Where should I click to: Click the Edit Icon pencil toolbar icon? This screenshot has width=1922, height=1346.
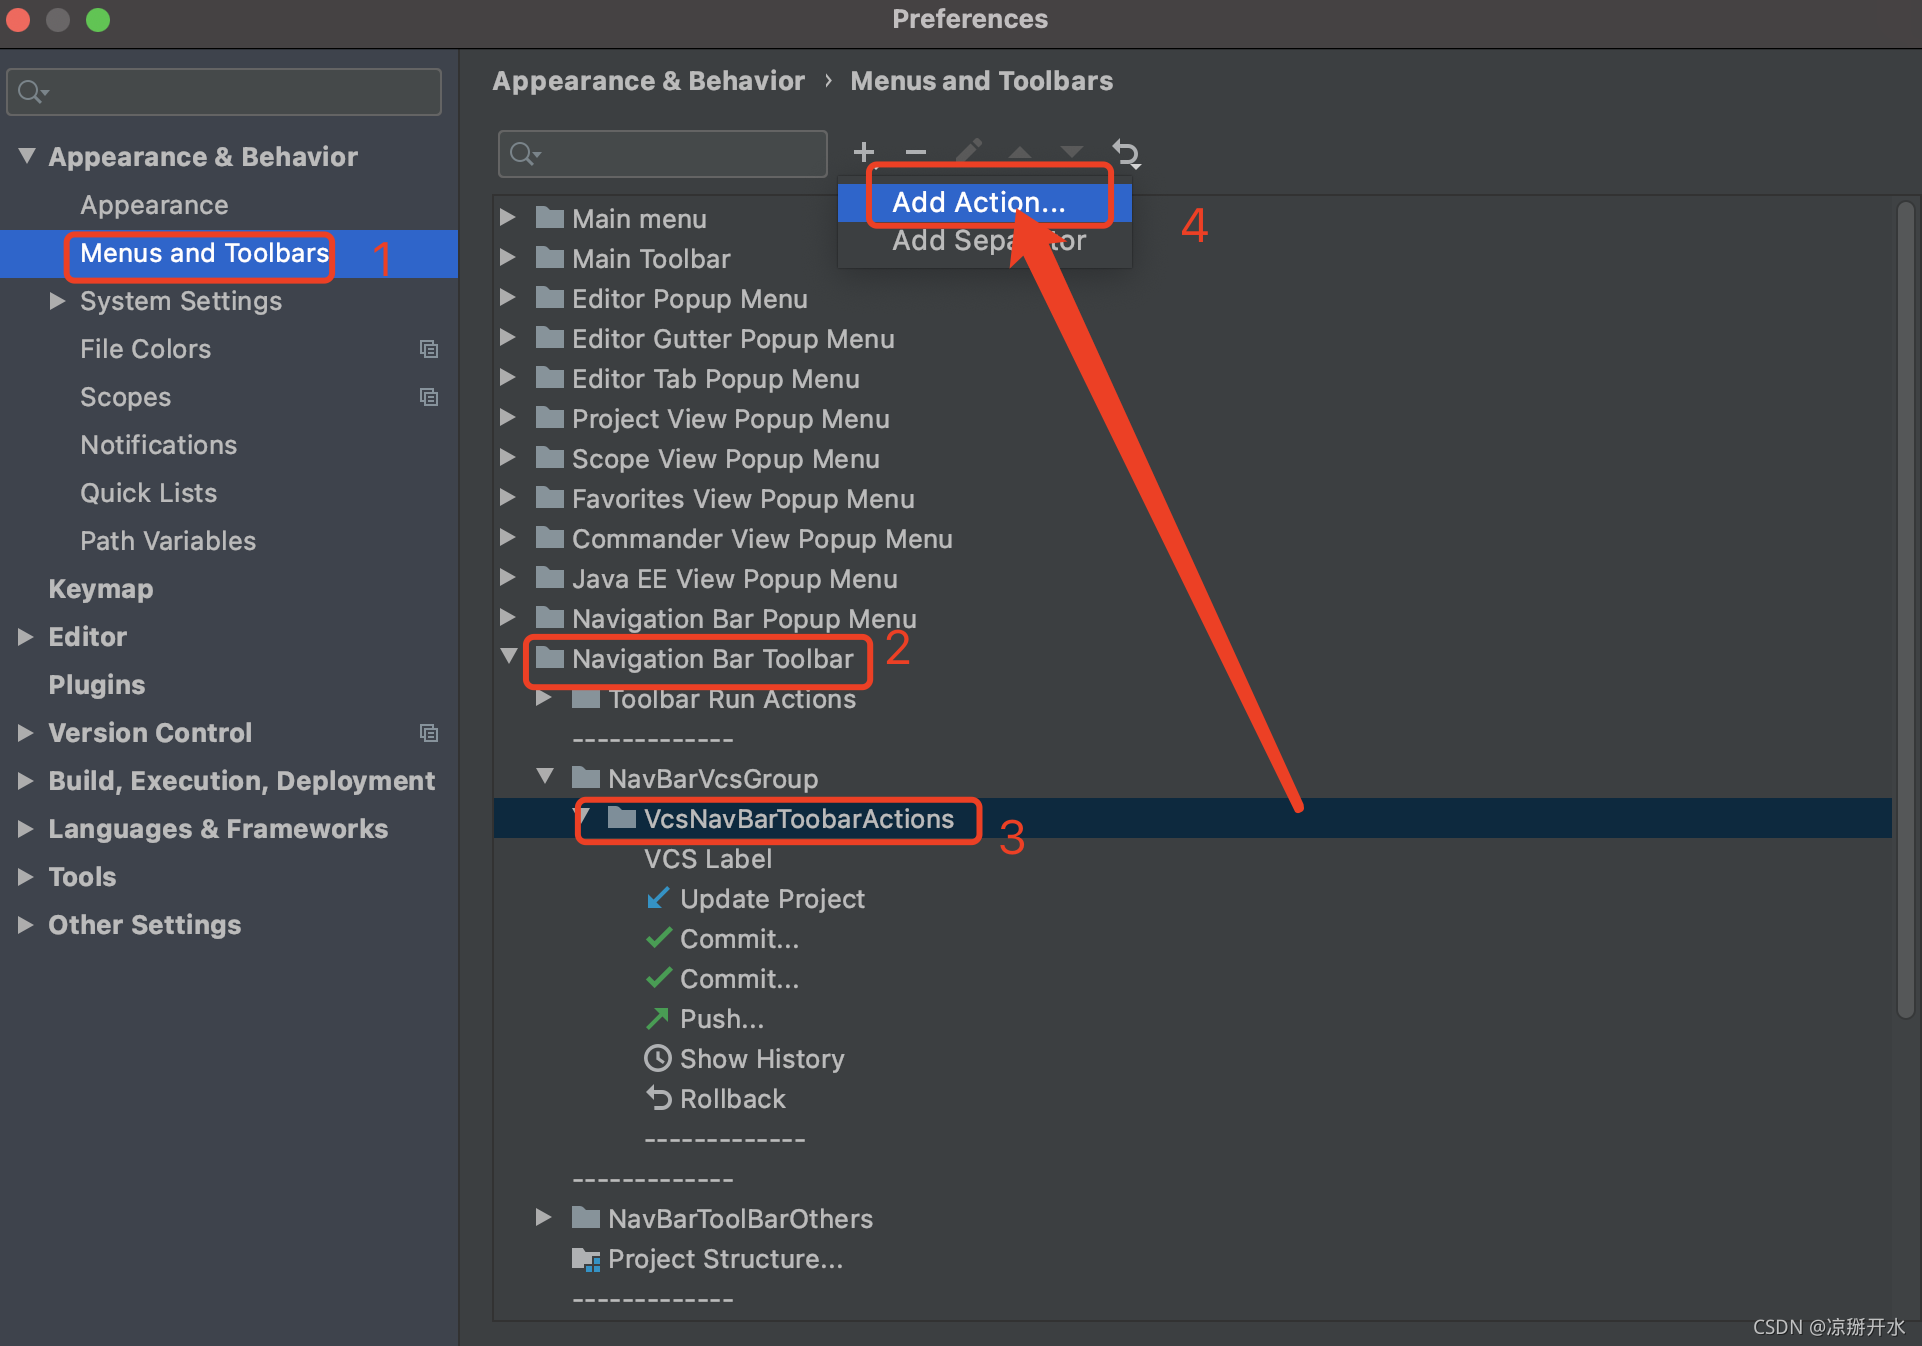click(x=967, y=152)
